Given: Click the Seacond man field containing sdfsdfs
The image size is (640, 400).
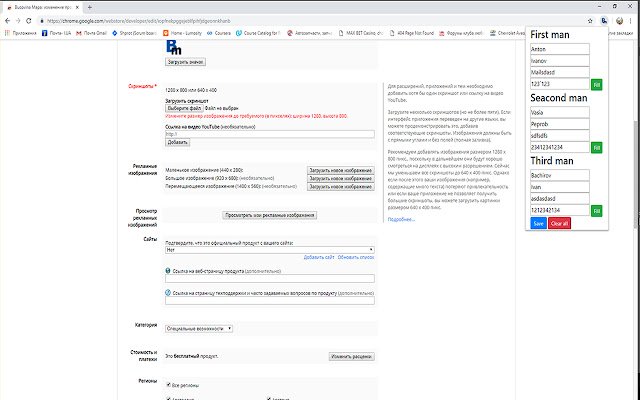Looking at the screenshot, I should (x=560, y=136).
